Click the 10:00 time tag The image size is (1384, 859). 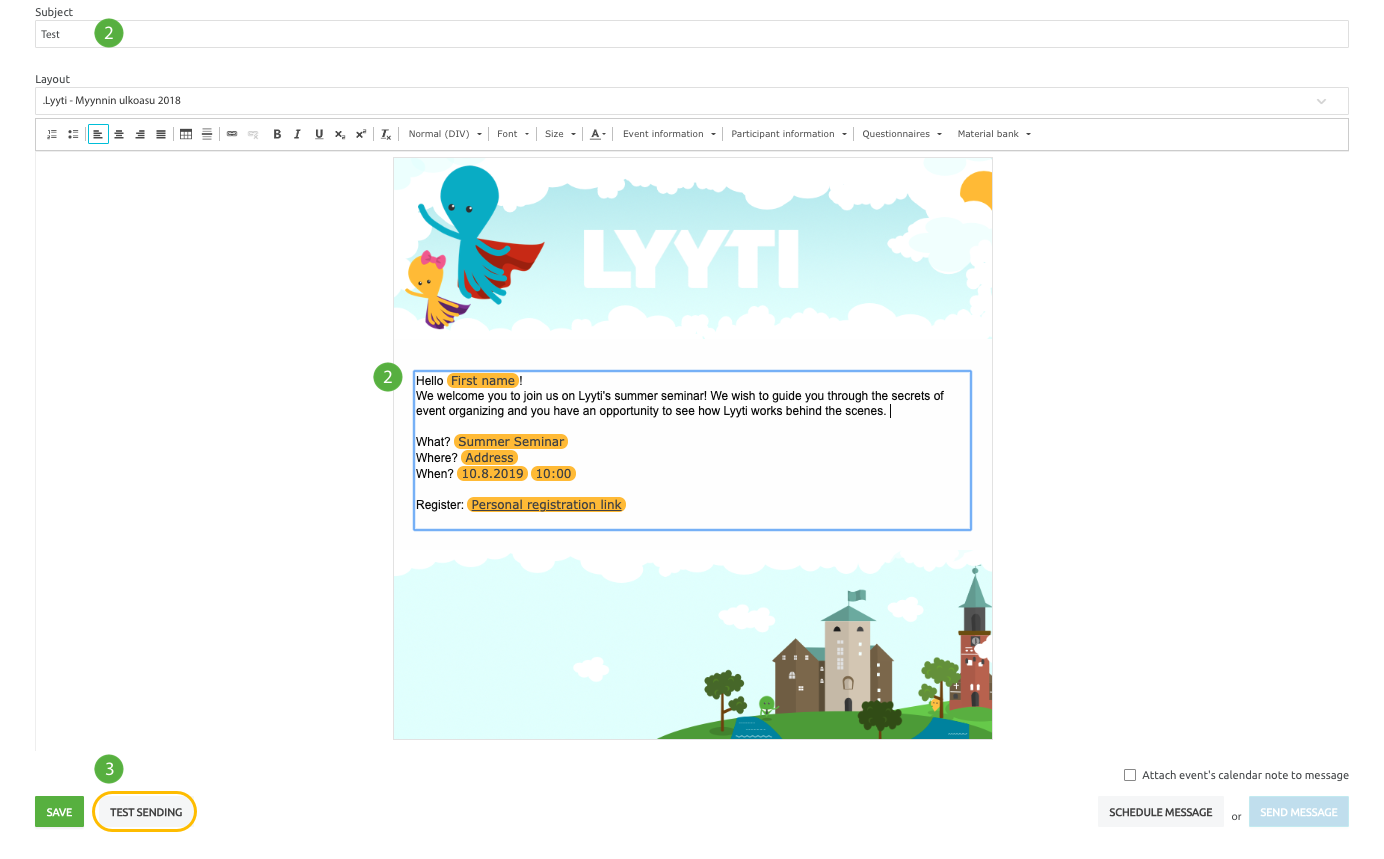click(553, 474)
